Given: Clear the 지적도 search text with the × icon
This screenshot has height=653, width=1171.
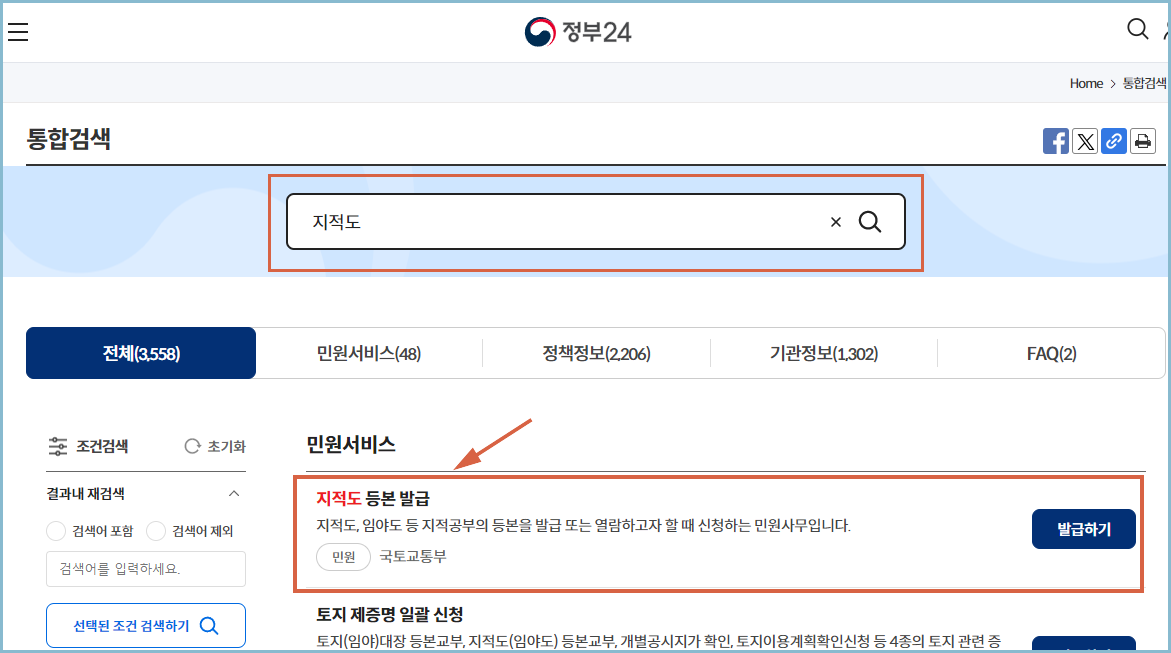Looking at the screenshot, I should click(835, 221).
